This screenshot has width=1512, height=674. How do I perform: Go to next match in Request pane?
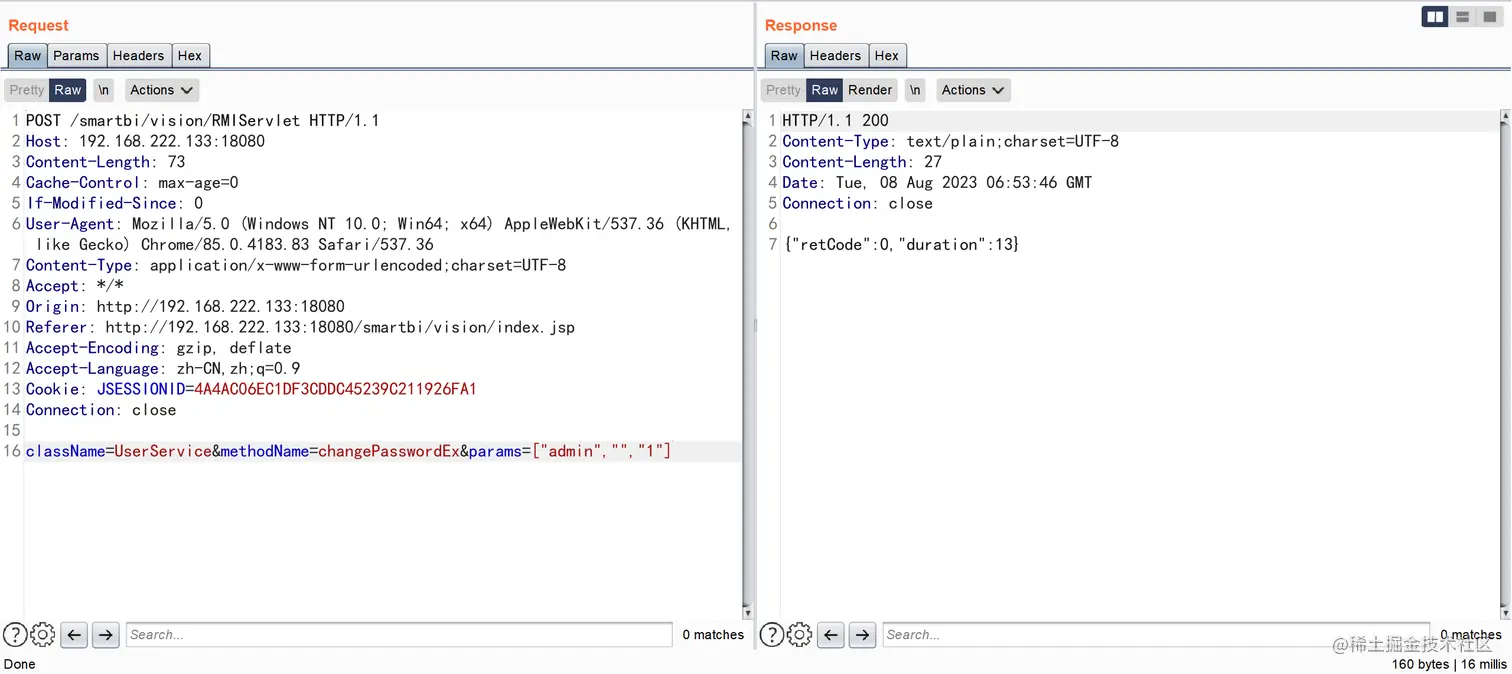coord(106,634)
